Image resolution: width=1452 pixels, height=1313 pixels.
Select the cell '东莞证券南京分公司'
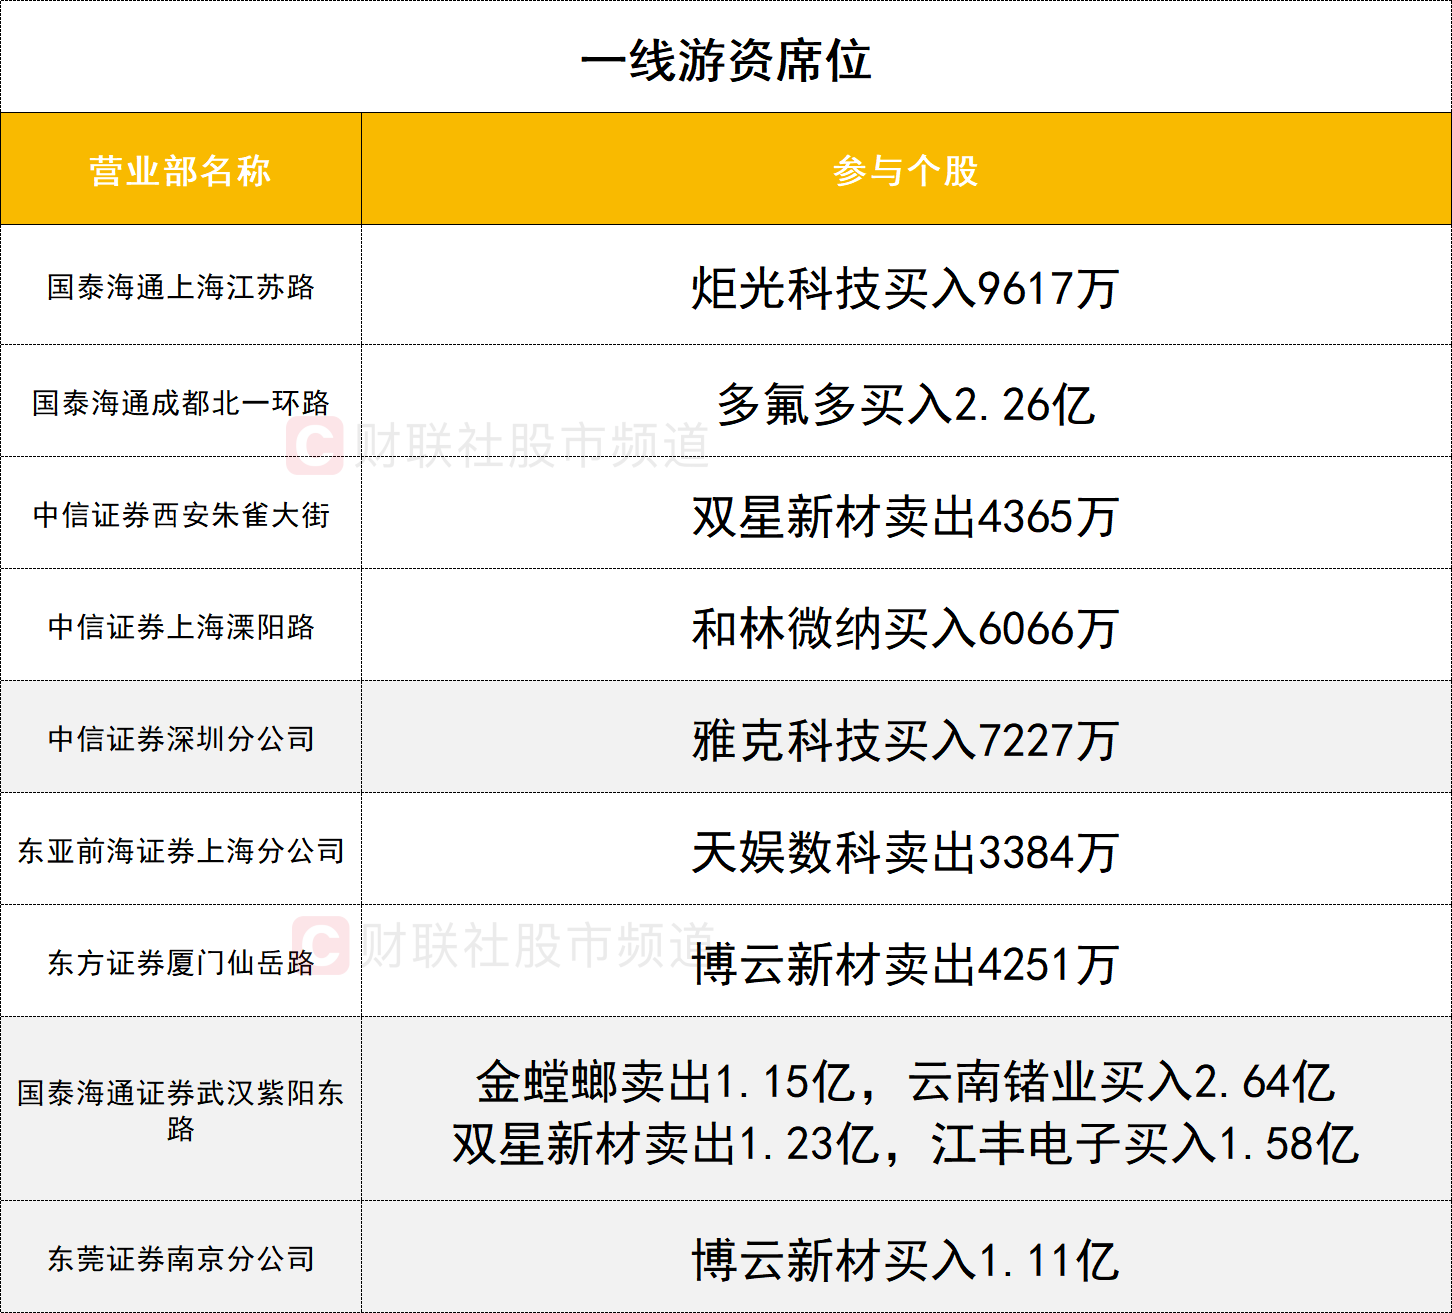tap(181, 1258)
